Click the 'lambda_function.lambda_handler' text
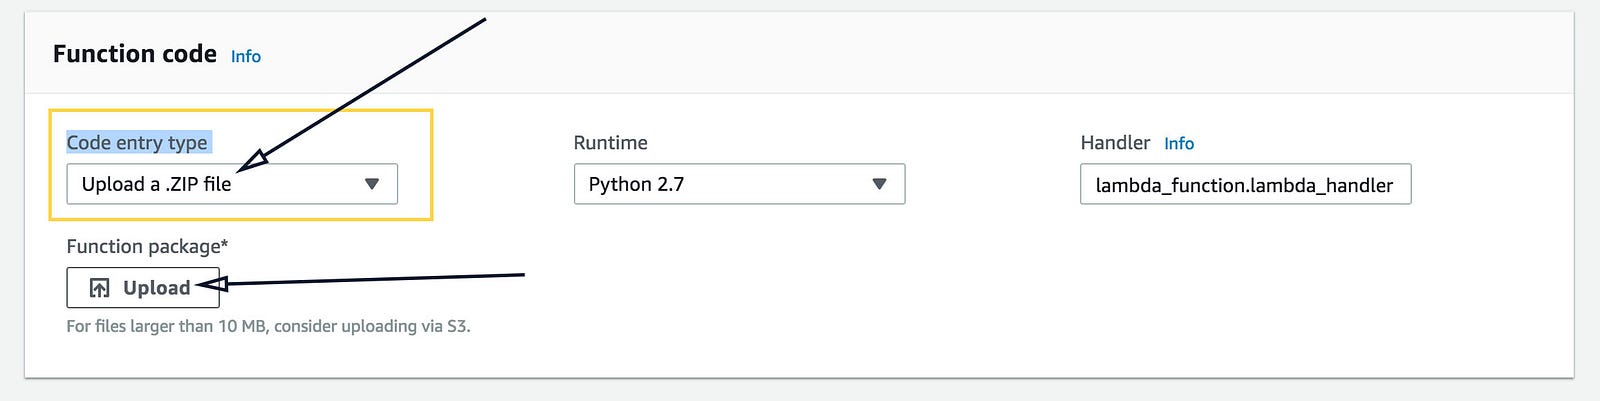 click(x=1244, y=185)
